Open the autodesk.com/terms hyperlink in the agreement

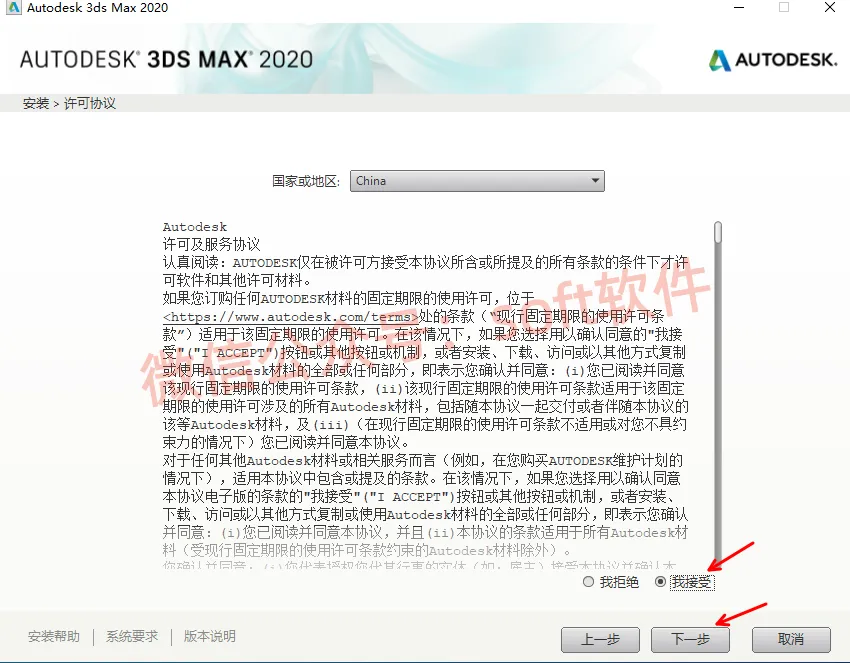291,317
